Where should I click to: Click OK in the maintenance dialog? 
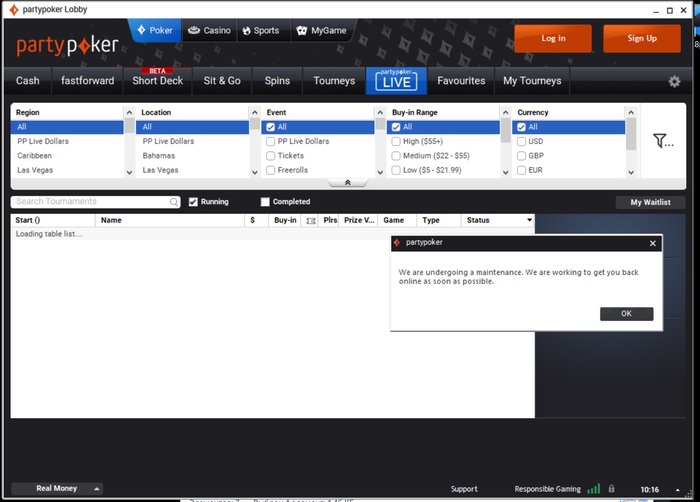(x=626, y=314)
